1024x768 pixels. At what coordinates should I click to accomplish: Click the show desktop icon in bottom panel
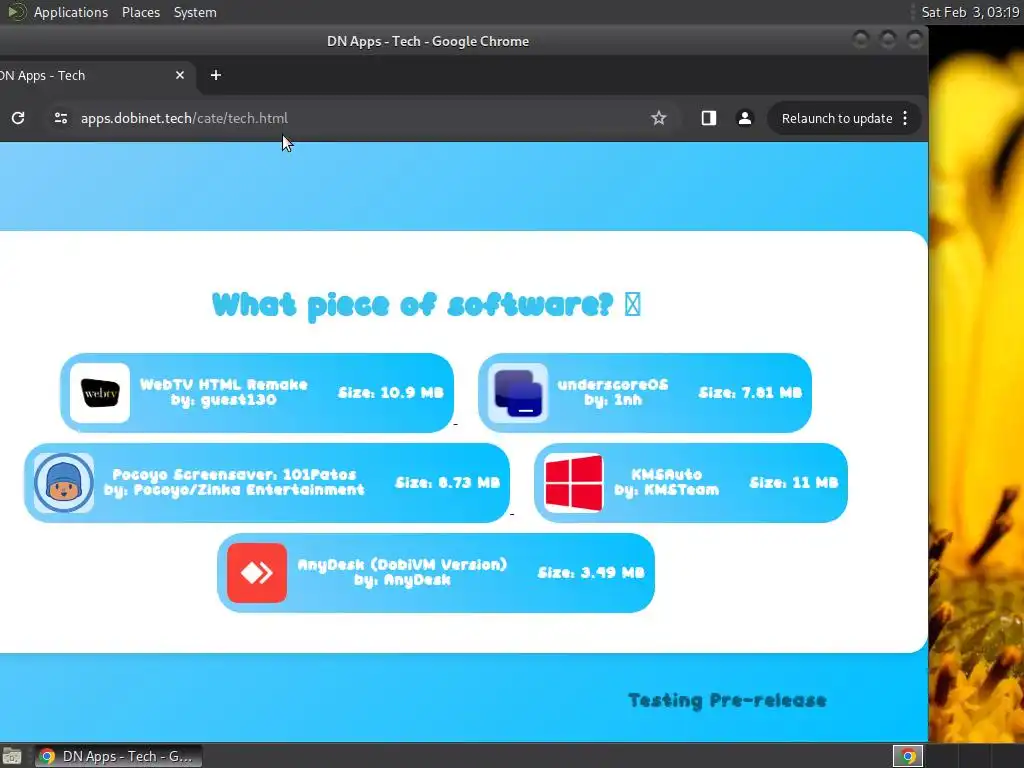coord(12,756)
